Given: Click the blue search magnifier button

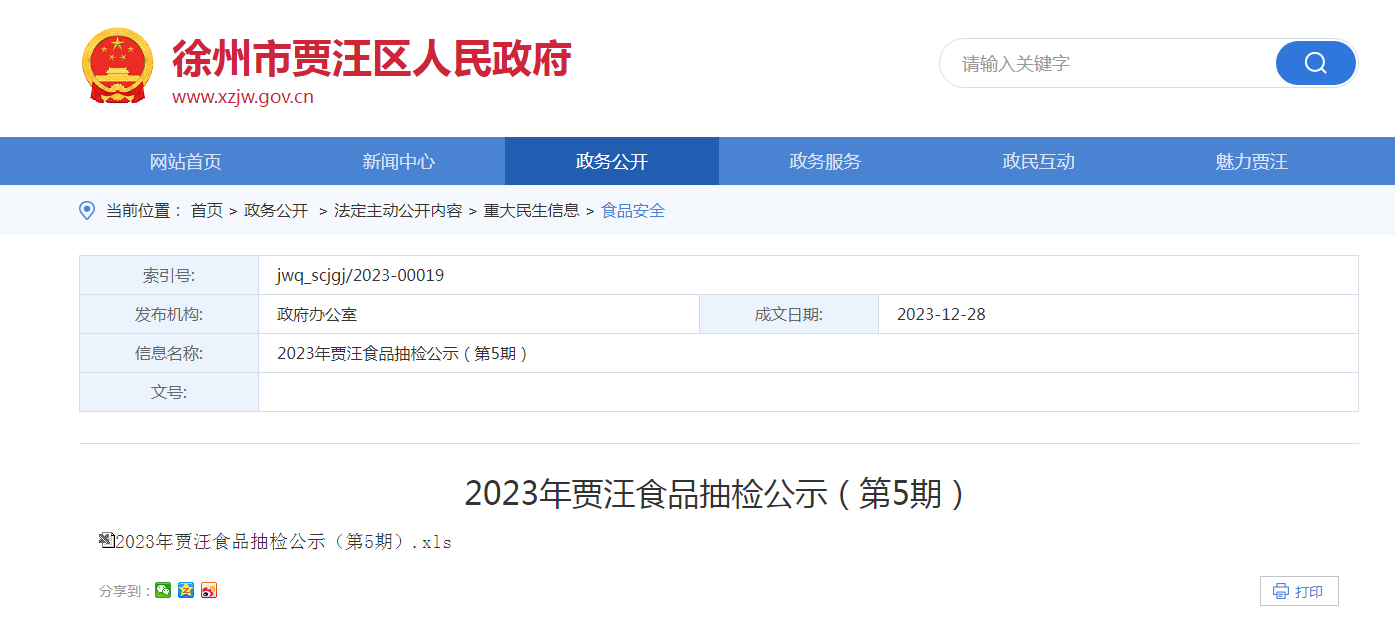Looking at the screenshot, I should point(1315,64).
